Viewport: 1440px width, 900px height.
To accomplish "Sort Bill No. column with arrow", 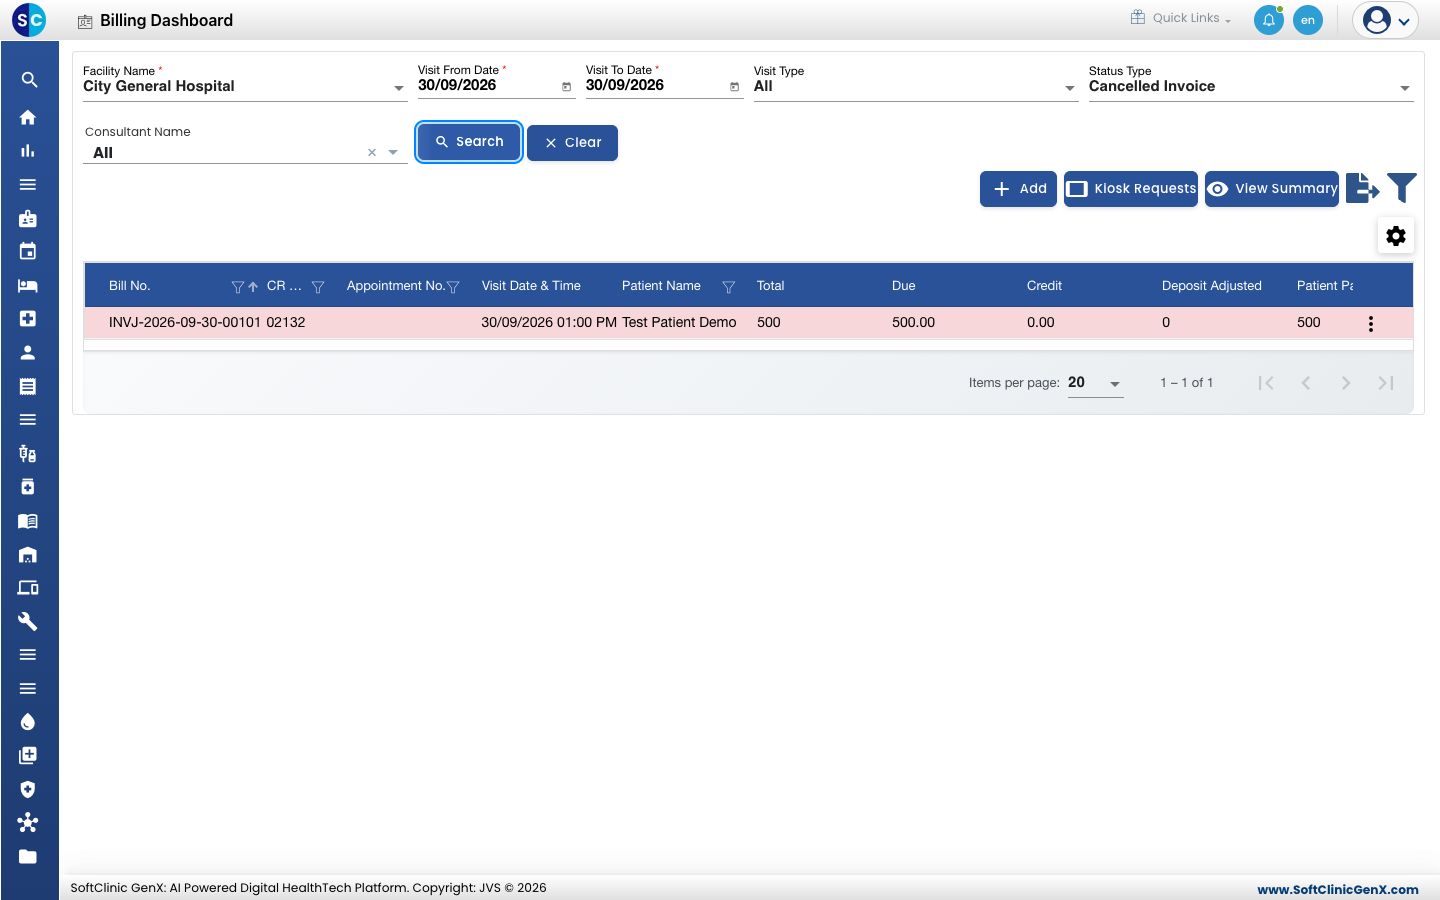I will 253,287.
